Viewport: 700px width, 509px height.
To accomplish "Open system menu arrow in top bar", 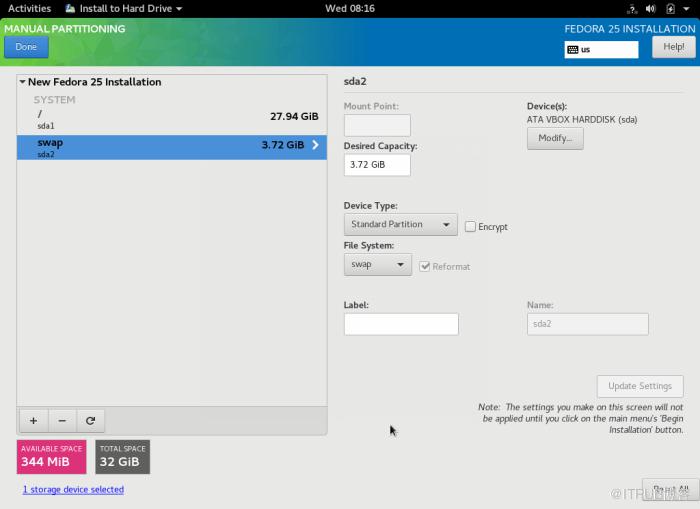I will (x=686, y=8).
